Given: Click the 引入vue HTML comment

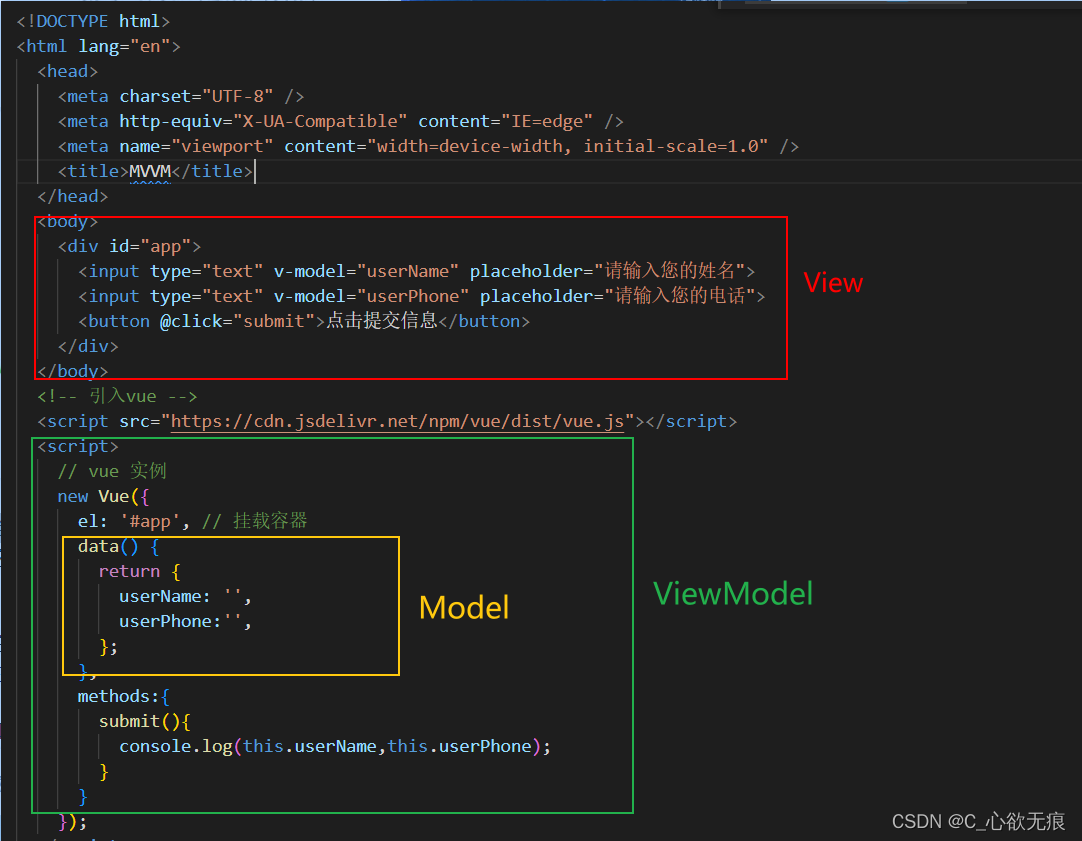Looking at the screenshot, I should [x=117, y=396].
